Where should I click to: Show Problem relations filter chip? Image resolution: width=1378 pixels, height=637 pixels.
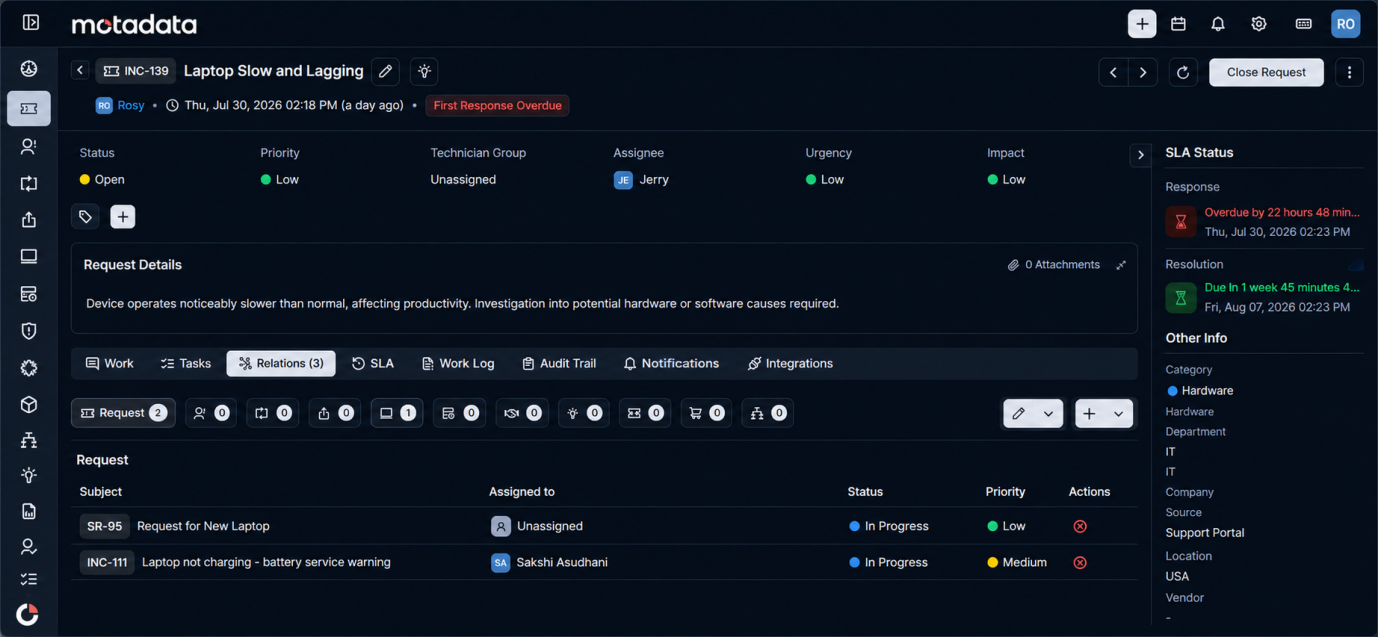pyautogui.click(x=211, y=413)
